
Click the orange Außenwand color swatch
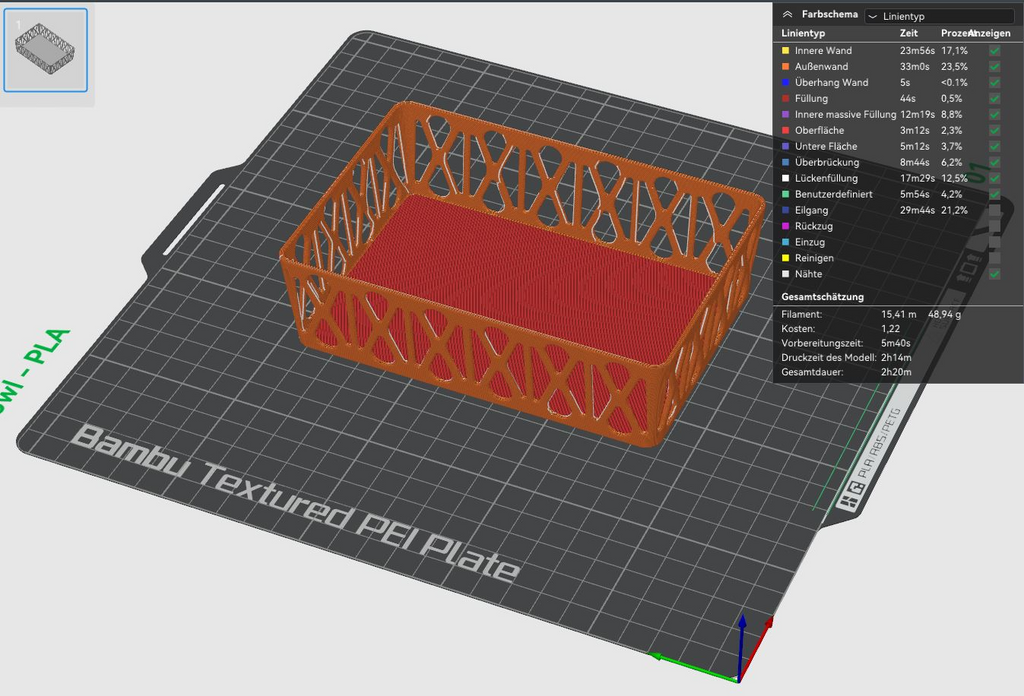tap(786, 67)
